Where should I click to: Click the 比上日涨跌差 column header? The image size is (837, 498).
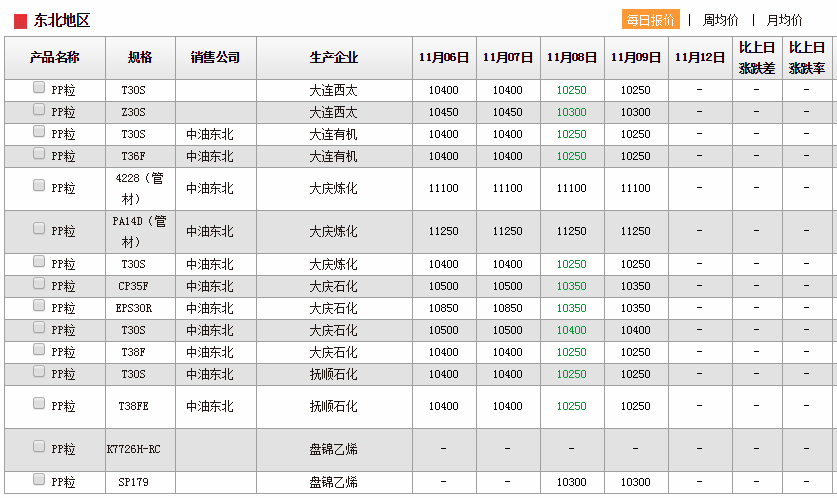[x=757, y=58]
